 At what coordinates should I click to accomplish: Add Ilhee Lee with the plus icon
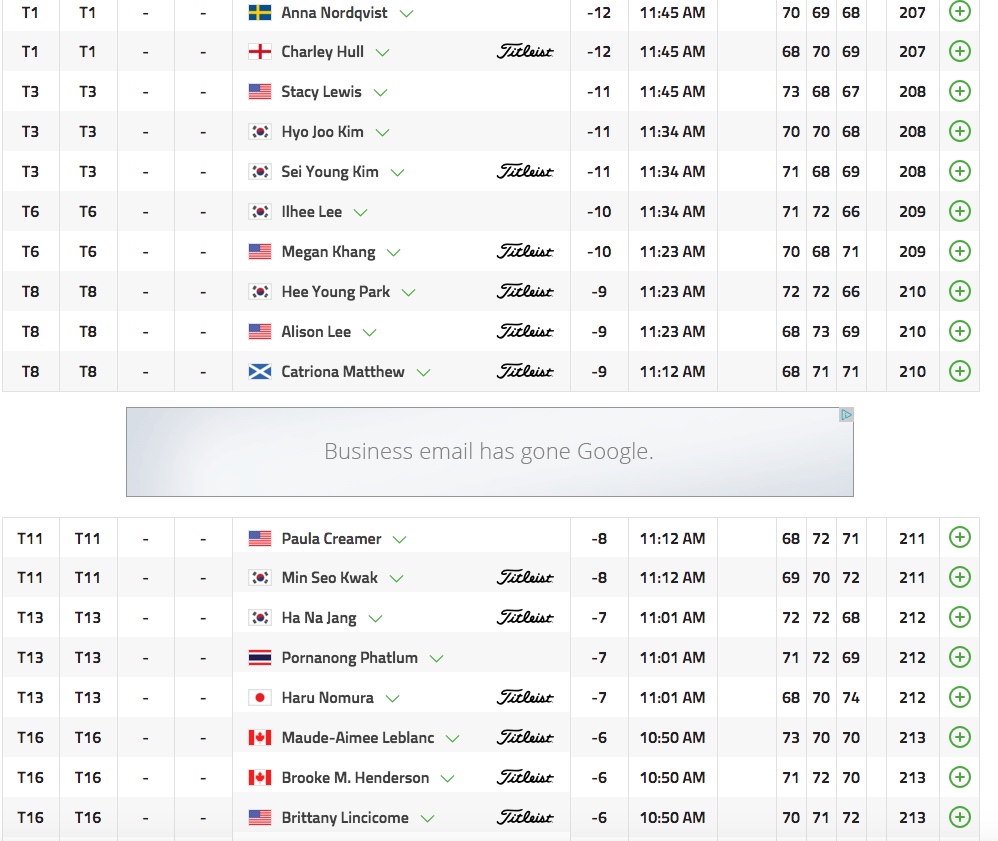pos(959,211)
